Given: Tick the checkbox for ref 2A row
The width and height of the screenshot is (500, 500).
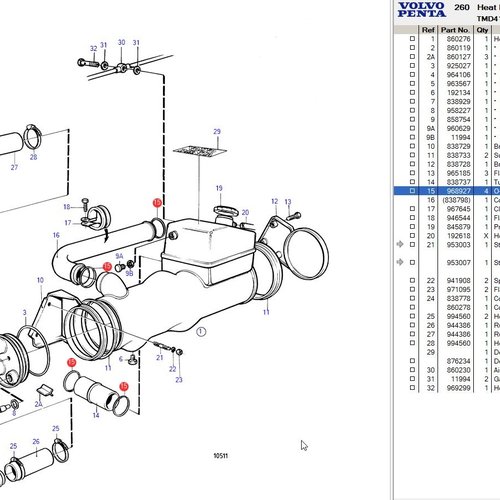Looking at the screenshot, I should [x=412, y=57].
